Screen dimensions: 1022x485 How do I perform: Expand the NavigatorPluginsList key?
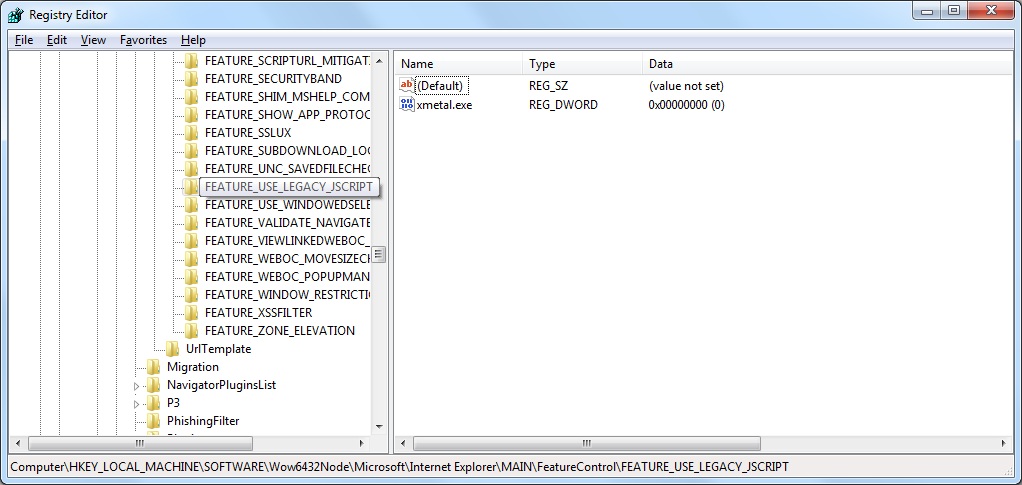(136, 386)
